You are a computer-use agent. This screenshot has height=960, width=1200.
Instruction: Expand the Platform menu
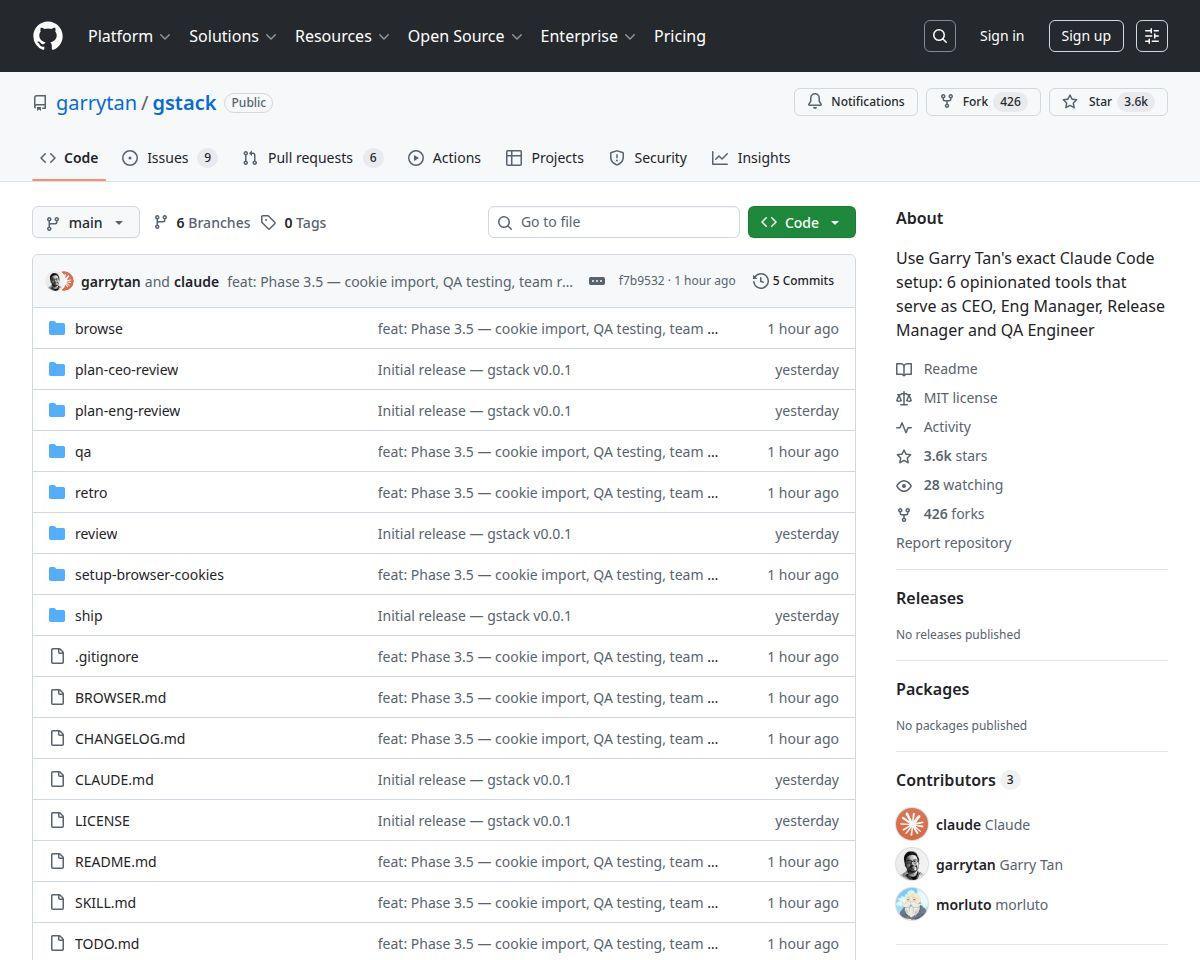point(129,36)
